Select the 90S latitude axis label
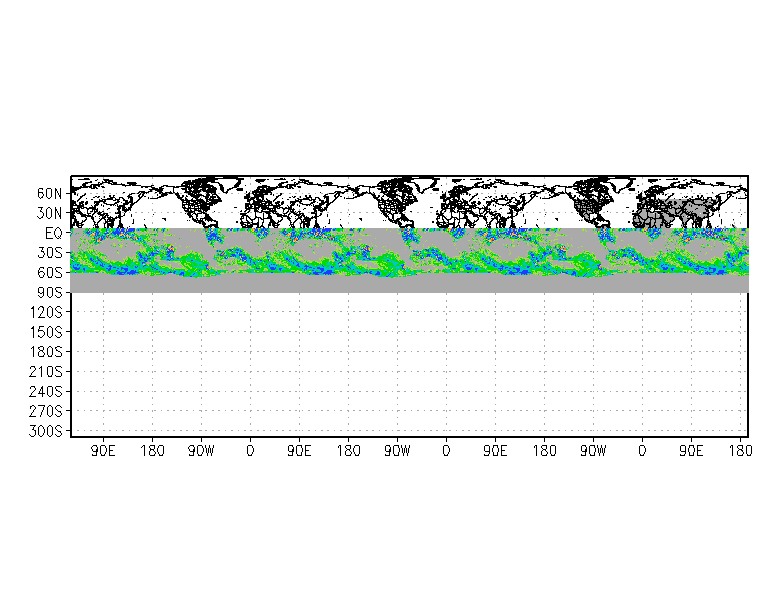Screen dimensions: 784x612 pos(49,292)
